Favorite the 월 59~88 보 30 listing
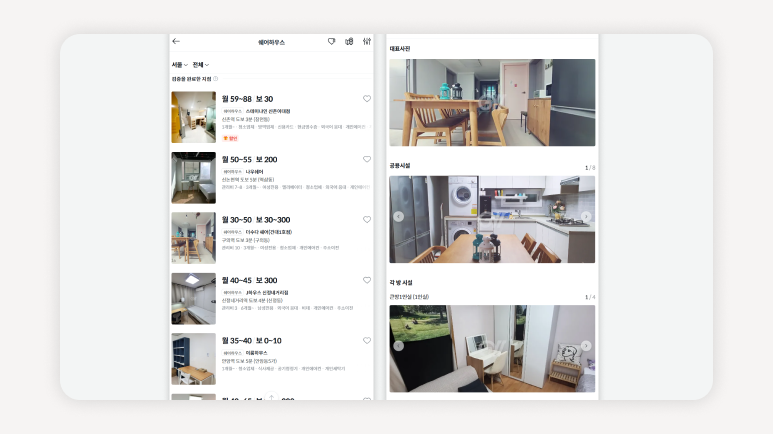This screenshot has width=773, height=434. (367, 99)
